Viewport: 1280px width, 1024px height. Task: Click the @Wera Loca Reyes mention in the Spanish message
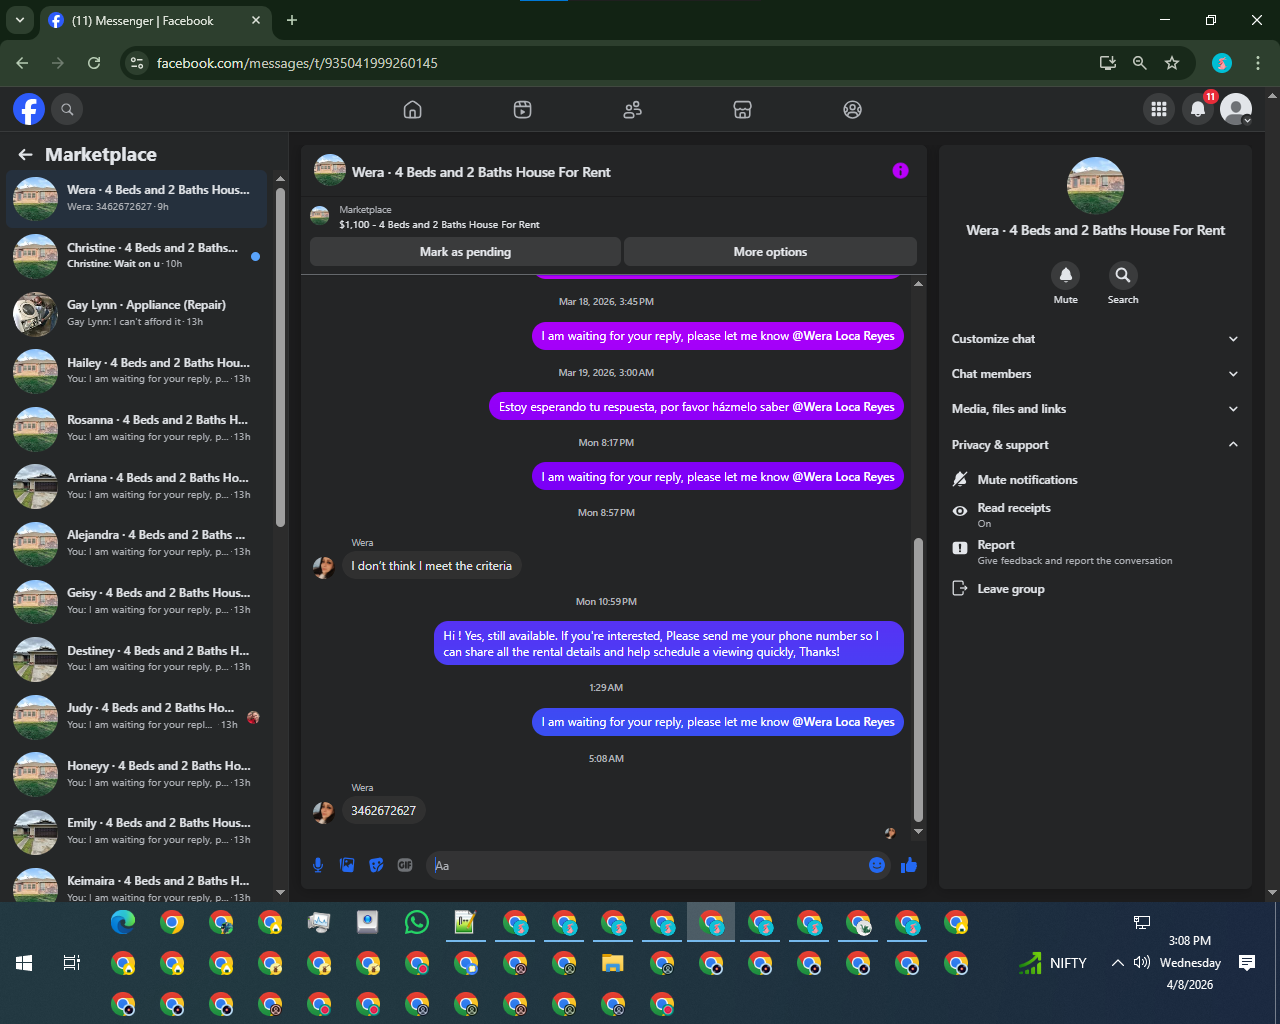coord(843,407)
